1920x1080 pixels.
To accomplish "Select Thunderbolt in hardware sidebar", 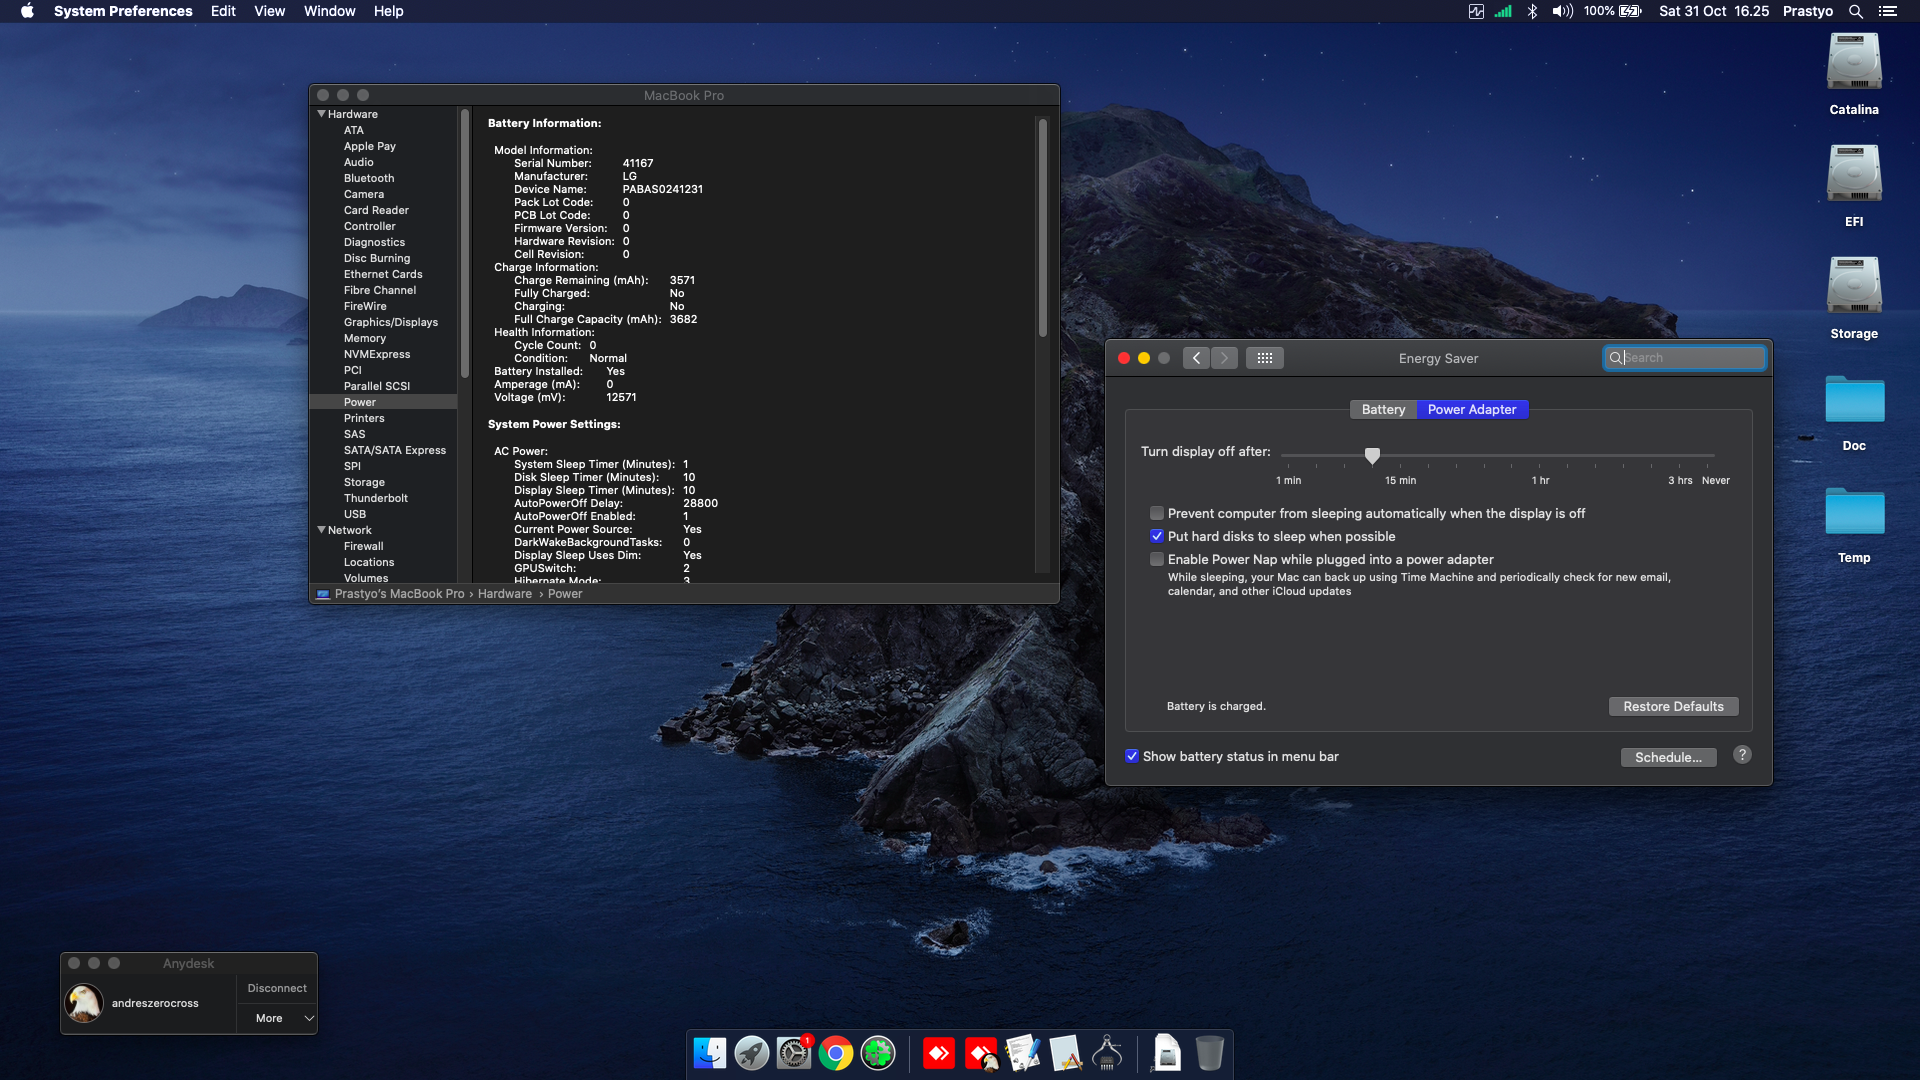I will (376, 498).
